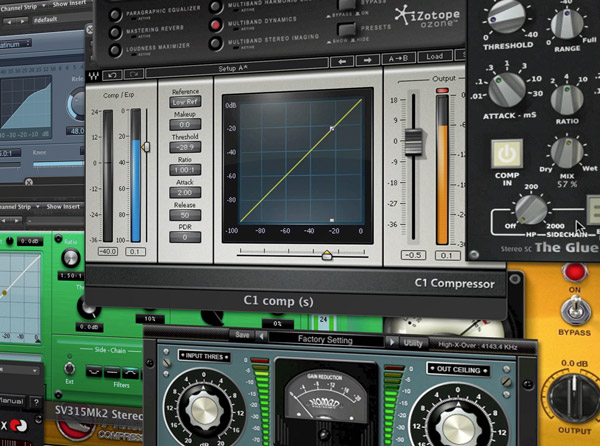The width and height of the screenshot is (600, 446).
Task: Go to next C1 preset with right arrow
Action: pos(367,60)
